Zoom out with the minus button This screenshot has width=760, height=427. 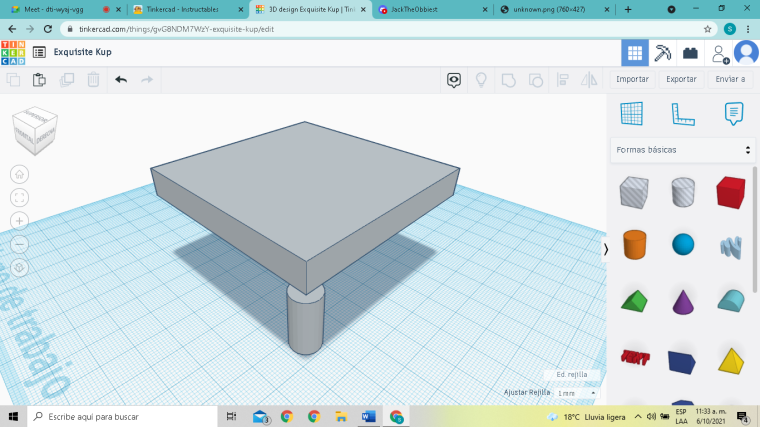click(19, 244)
